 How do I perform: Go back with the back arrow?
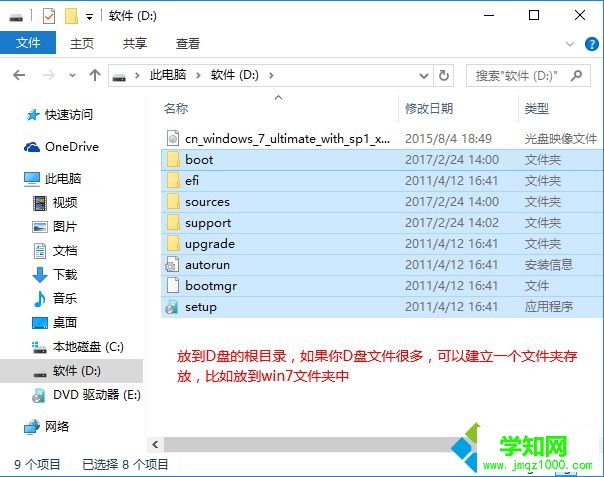(19, 75)
